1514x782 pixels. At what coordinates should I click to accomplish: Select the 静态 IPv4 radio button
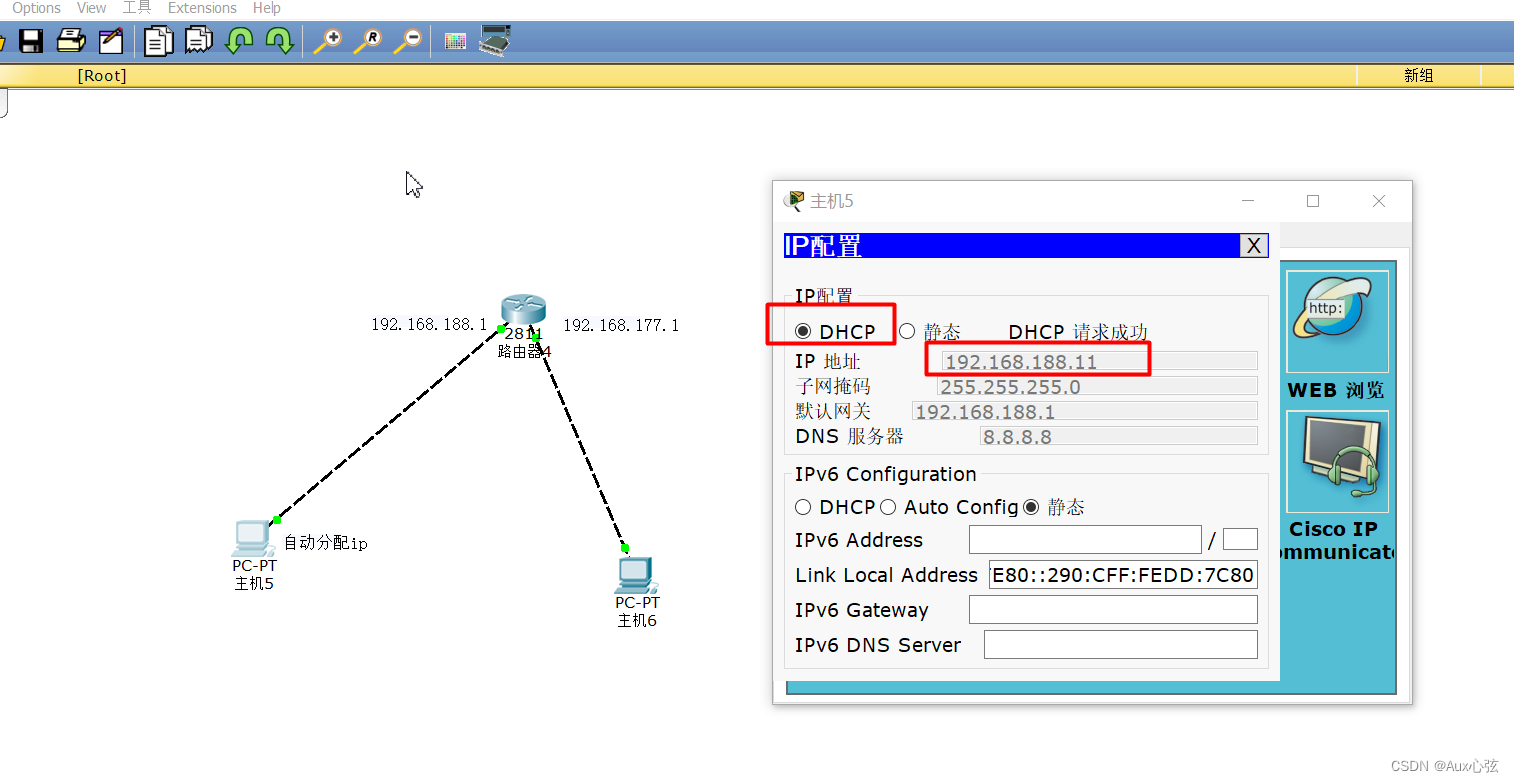(906, 331)
